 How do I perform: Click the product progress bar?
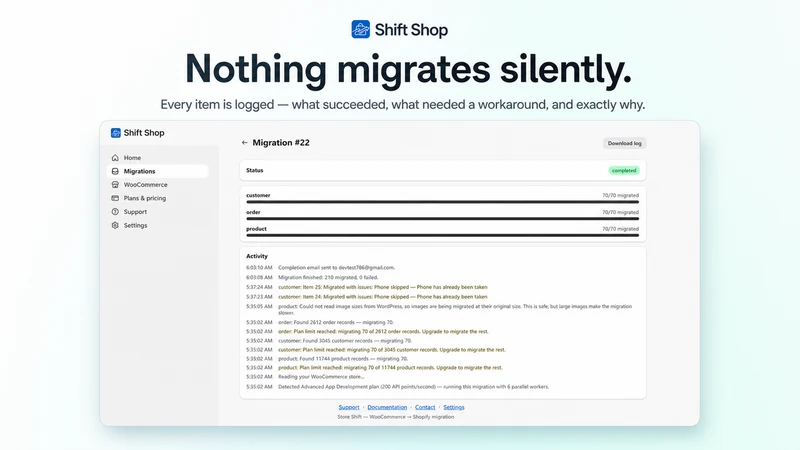[442, 235]
